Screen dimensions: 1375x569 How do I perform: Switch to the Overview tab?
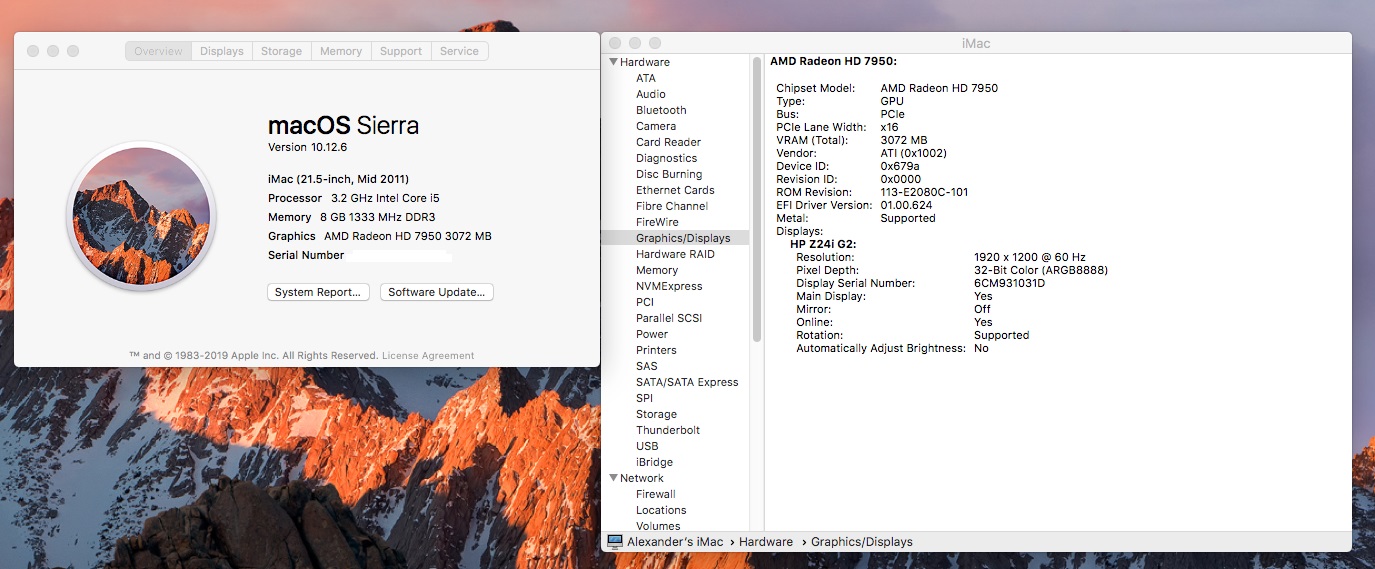(159, 51)
